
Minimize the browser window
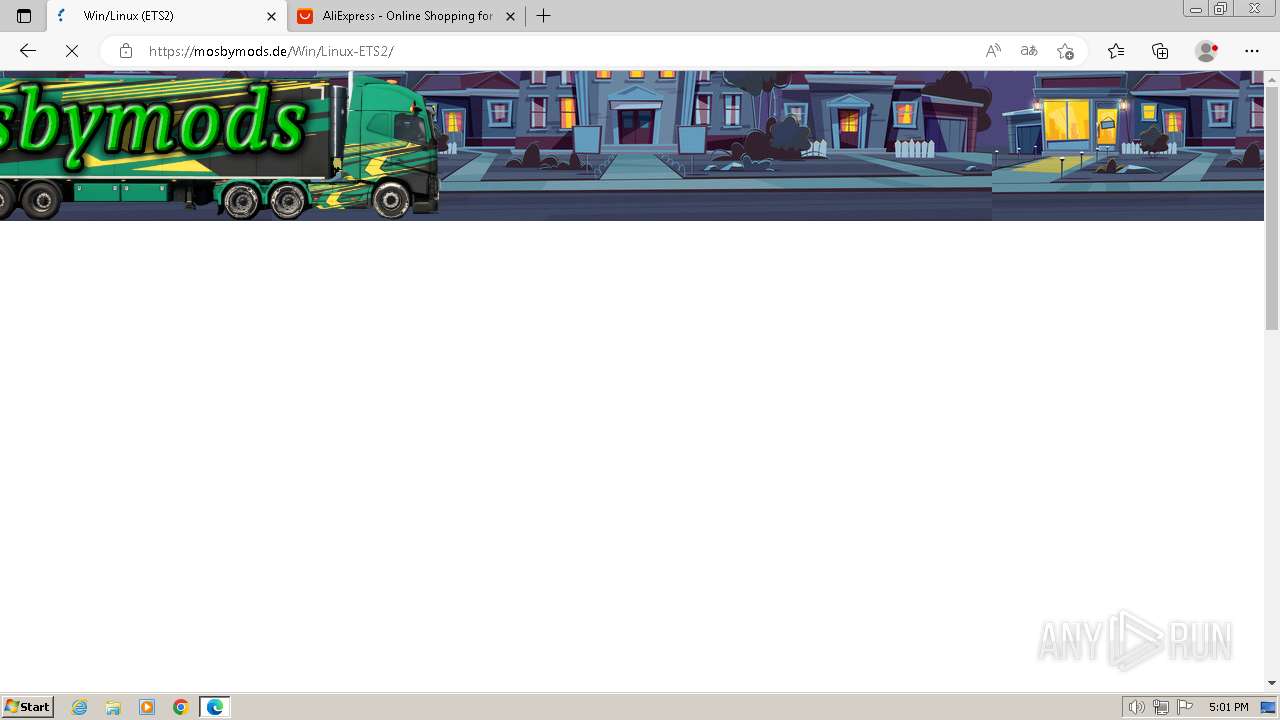(x=1195, y=9)
